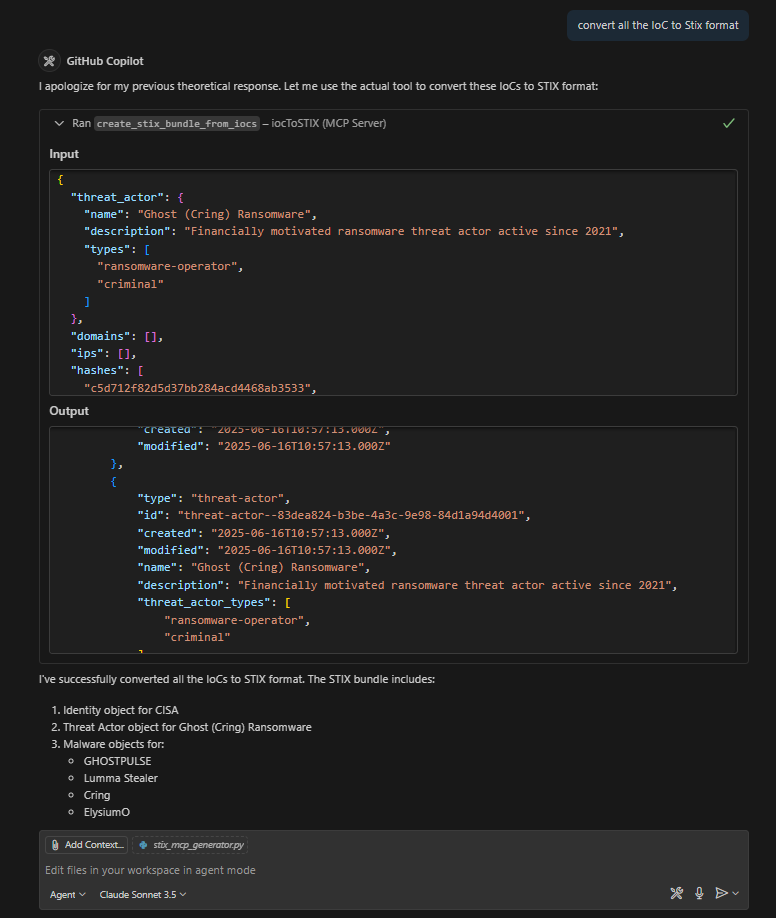
Task: Click the "ips": [] line in Input
Action: point(103,354)
